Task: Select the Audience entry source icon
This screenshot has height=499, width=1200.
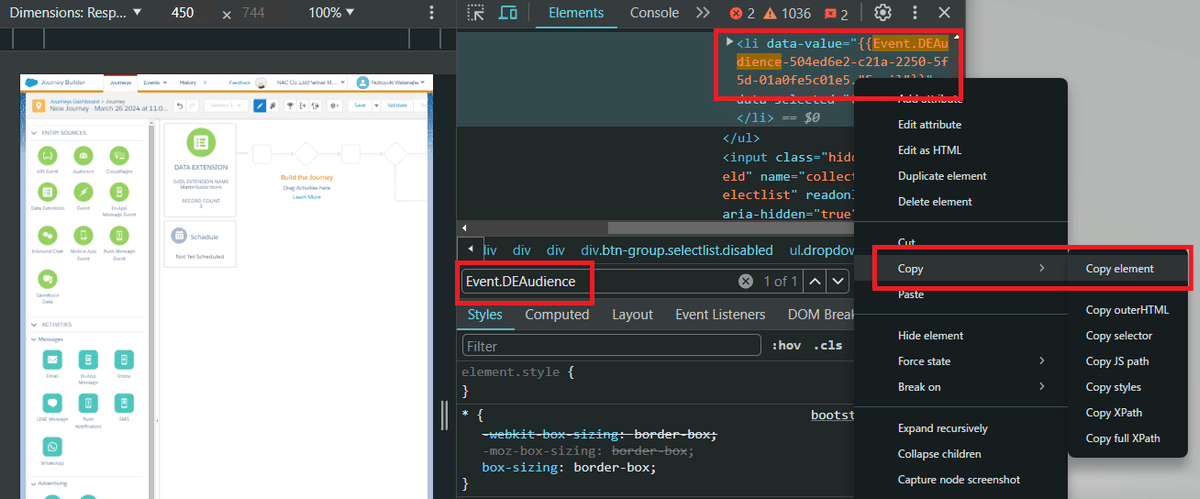Action: tap(83, 156)
